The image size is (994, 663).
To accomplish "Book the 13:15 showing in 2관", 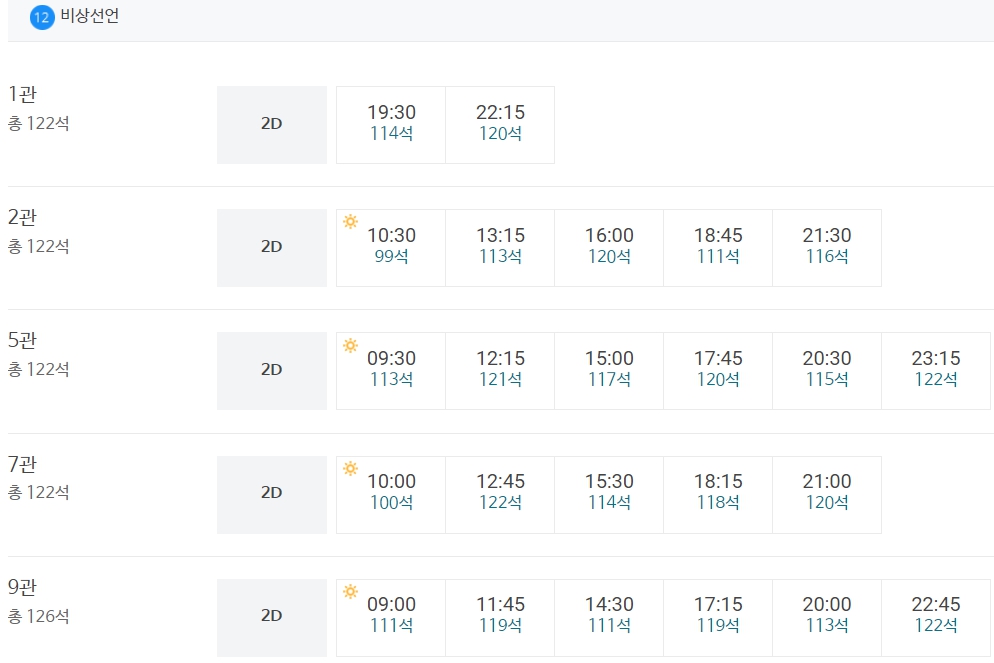I will 500,248.
